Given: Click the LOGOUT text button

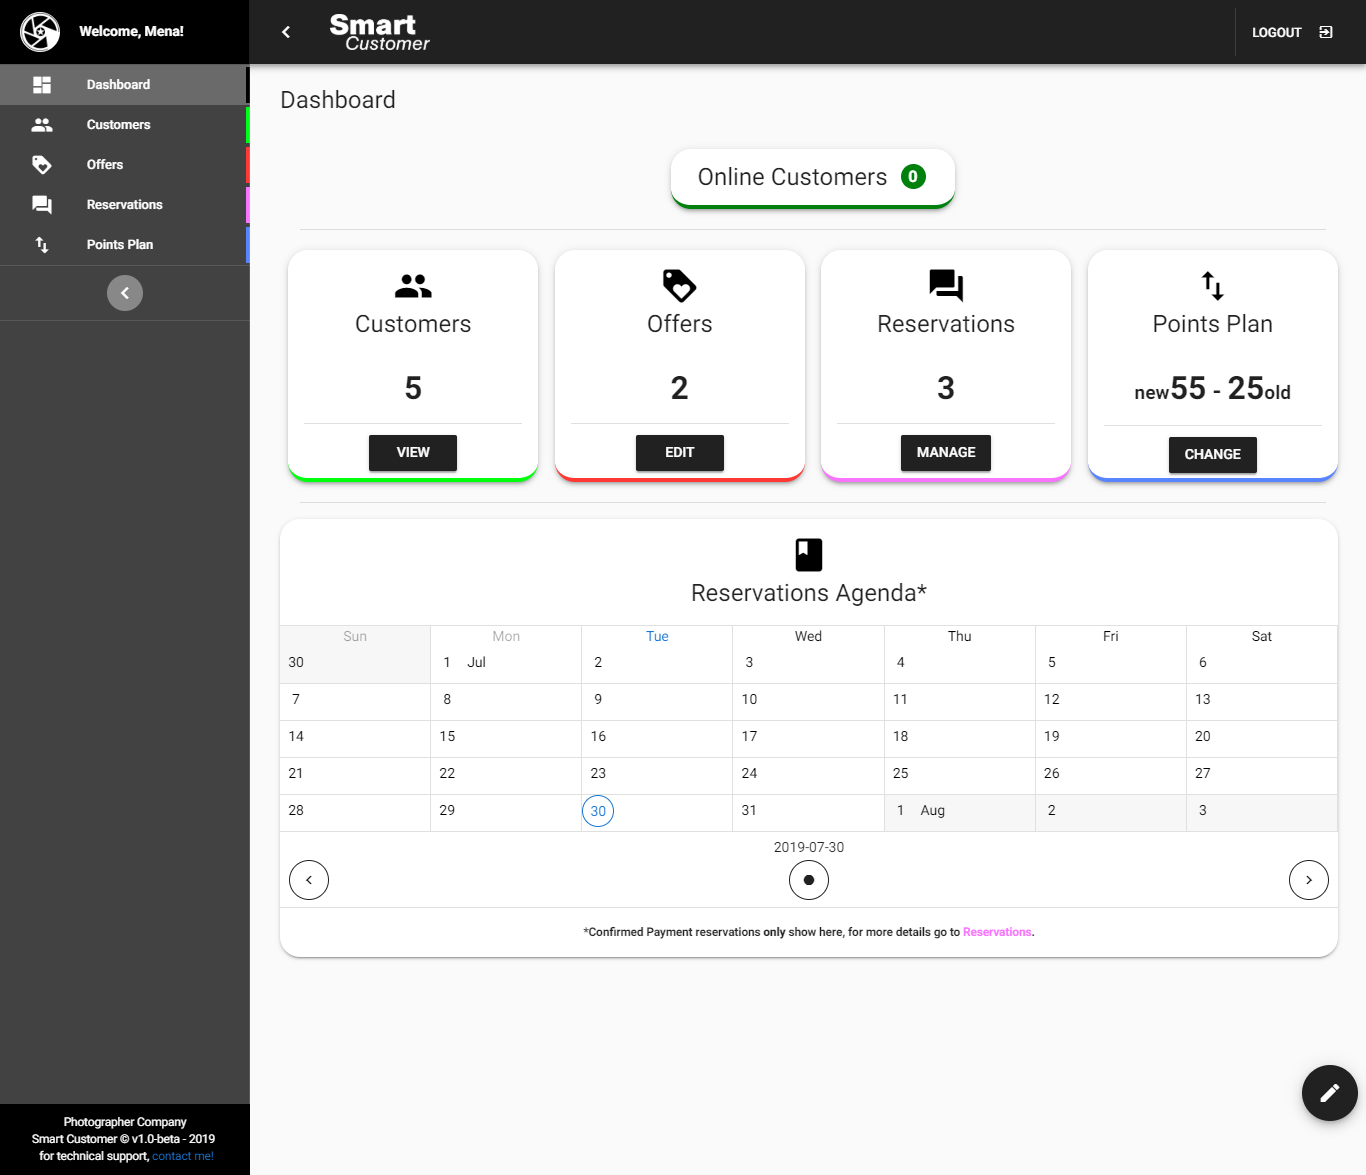Looking at the screenshot, I should click(x=1276, y=32).
